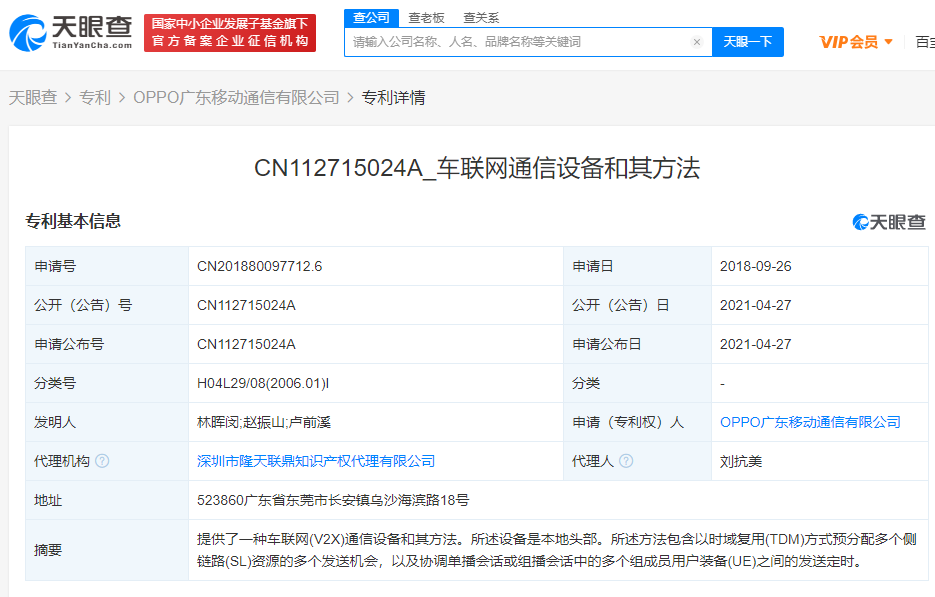Open 深圳市隆天联鼎知识产权代理有限公司 agency link
This screenshot has width=935, height=597.
(x=316, y=461)
